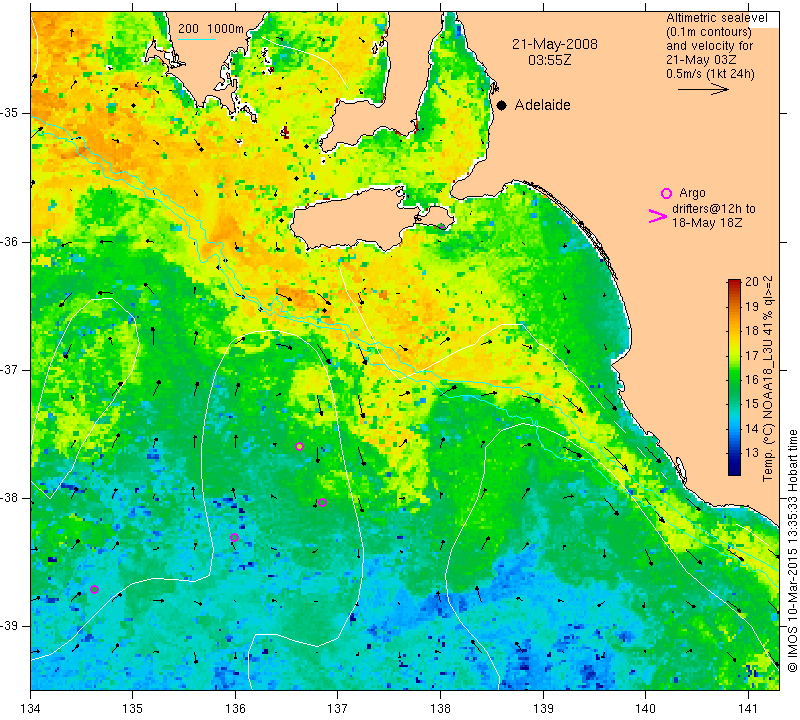Click the IMOS copyright timestamp text

pos(792,551)
